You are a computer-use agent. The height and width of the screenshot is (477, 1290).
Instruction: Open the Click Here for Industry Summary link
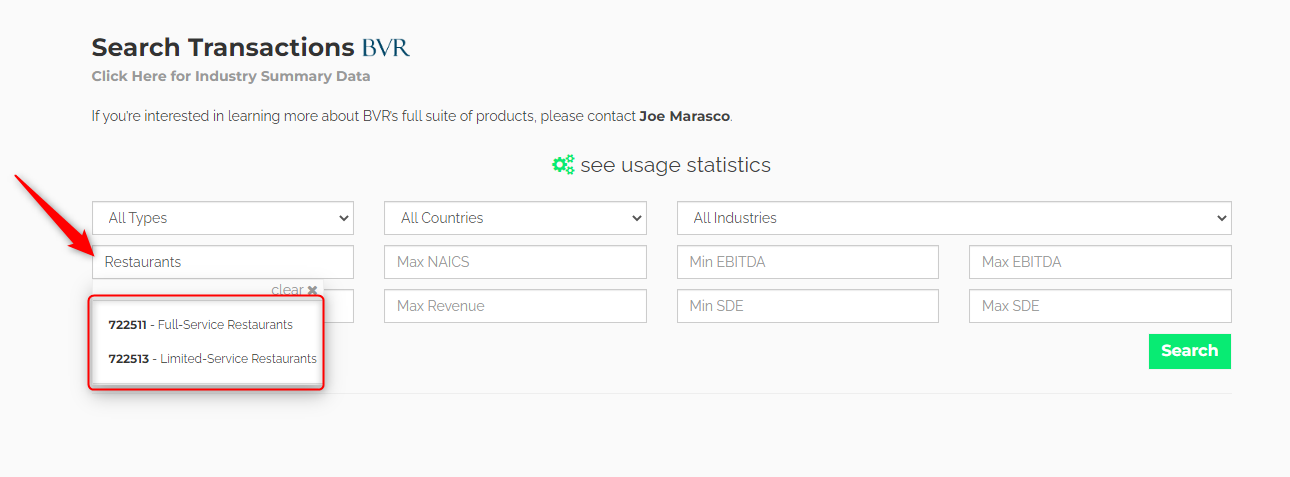pyautogui.click(x=231, y=76)
